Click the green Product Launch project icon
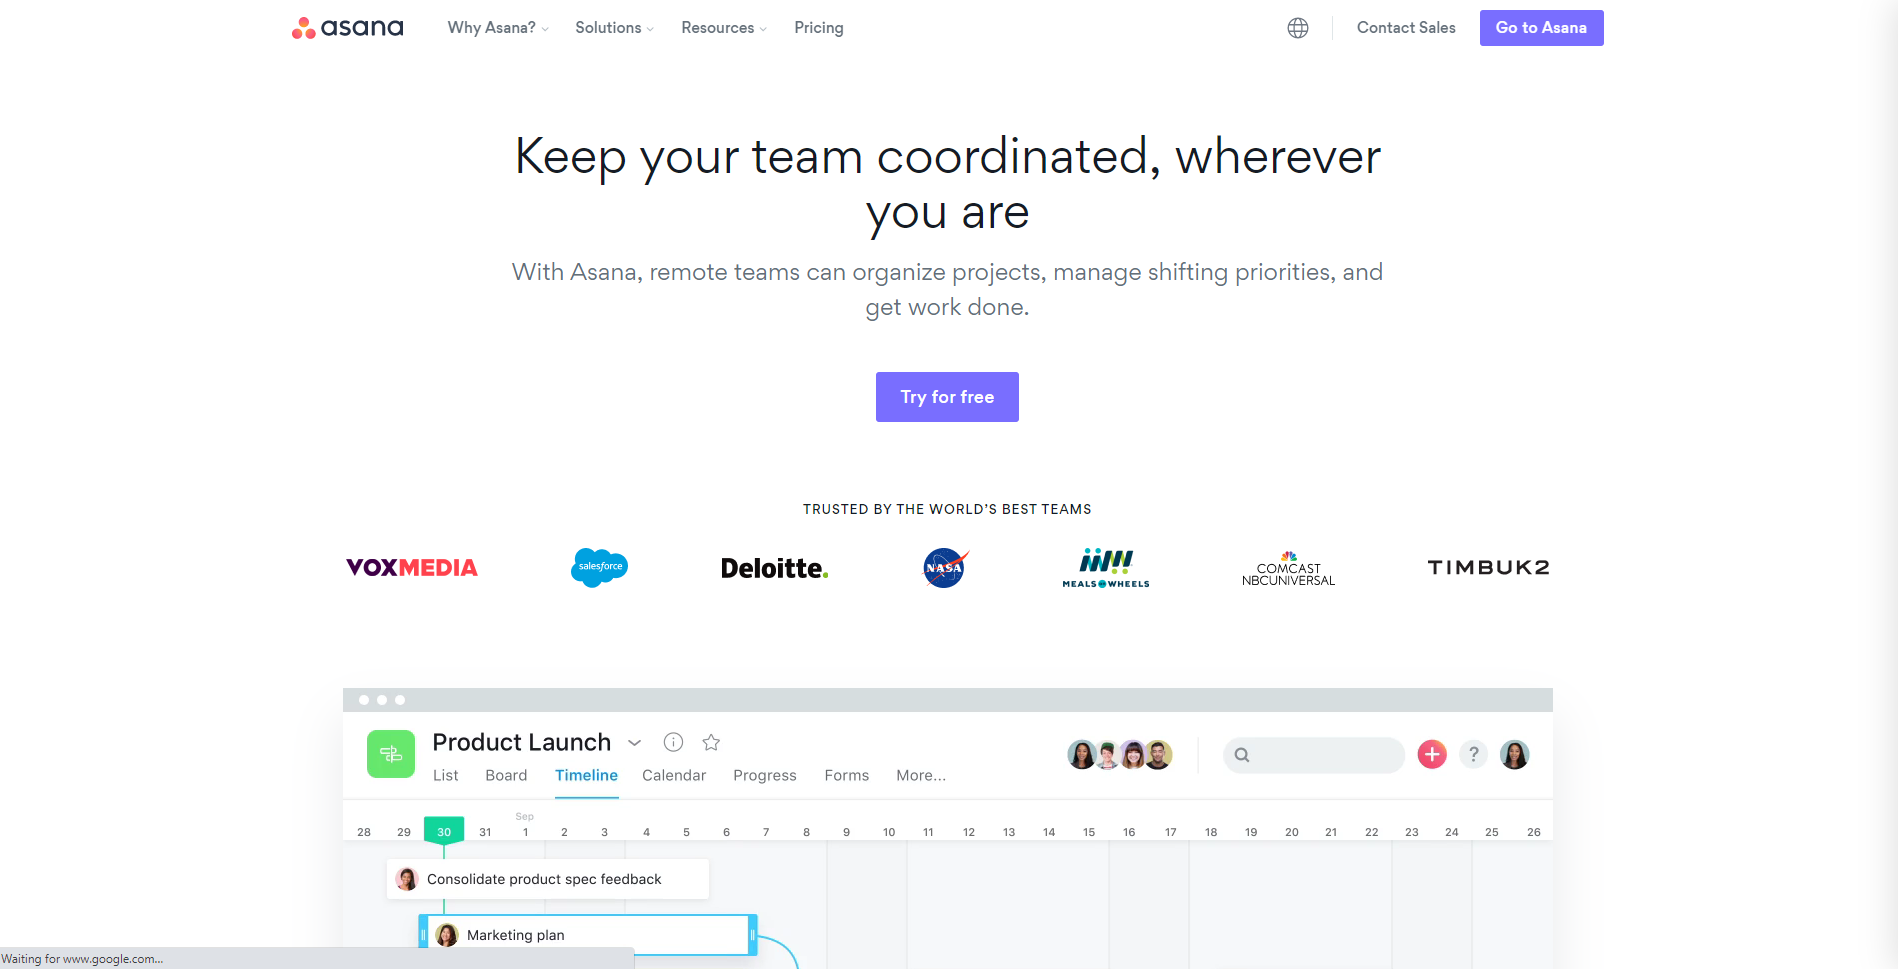The width and height of the screenshot is (1898, 969). tap(391, 754)
